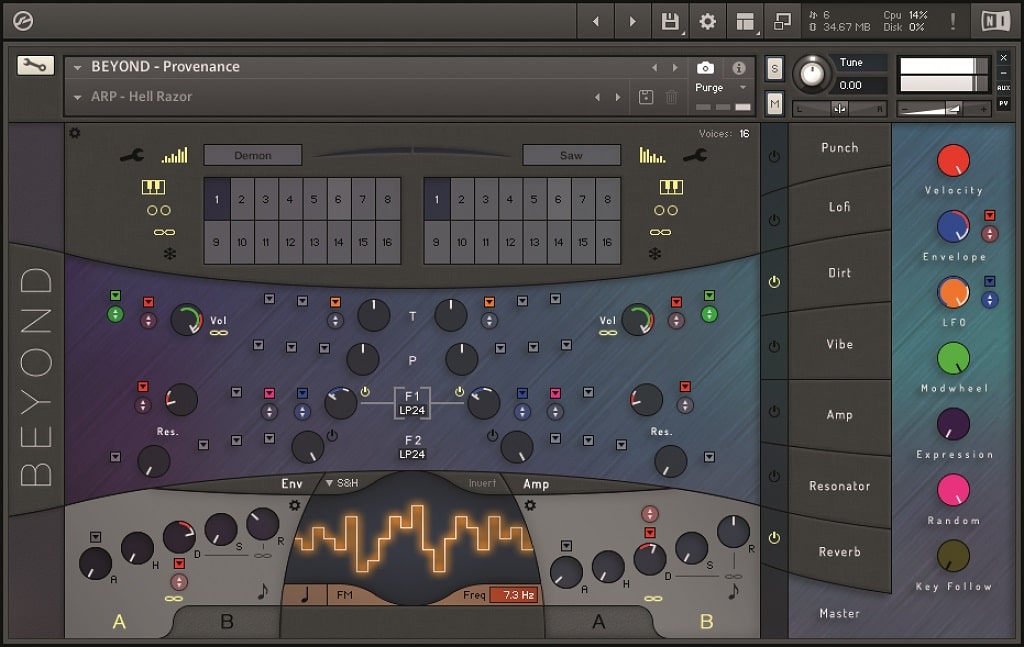This screenshot has height=647, width=1024.
Task: Click the keyboard icon left of Demon grid
Action: click(x=153, y=187)
